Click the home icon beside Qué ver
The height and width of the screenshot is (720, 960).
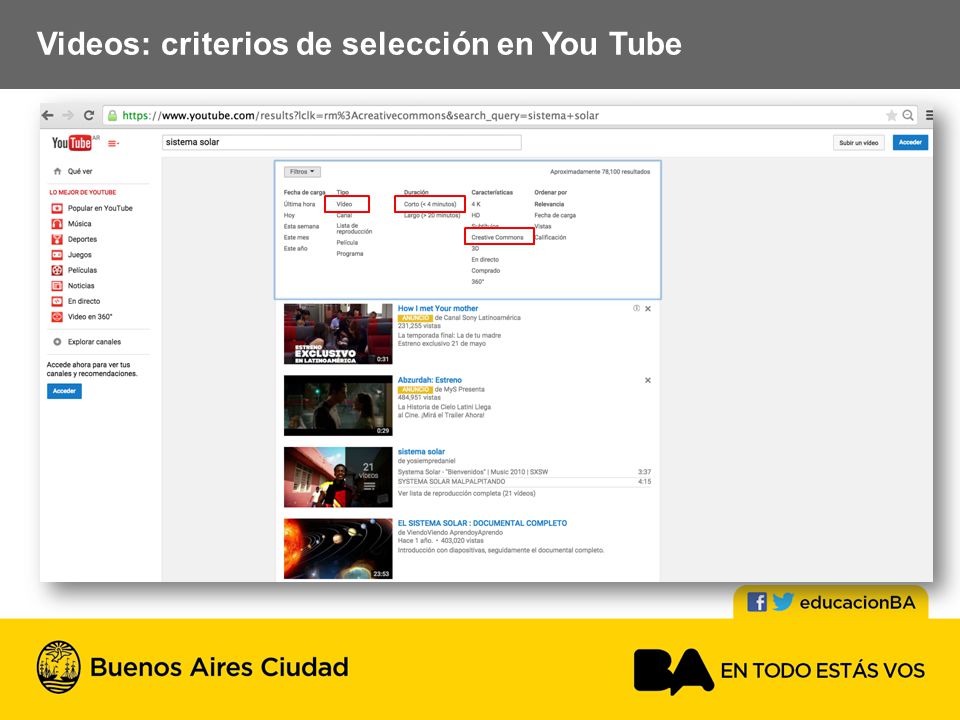58,171
